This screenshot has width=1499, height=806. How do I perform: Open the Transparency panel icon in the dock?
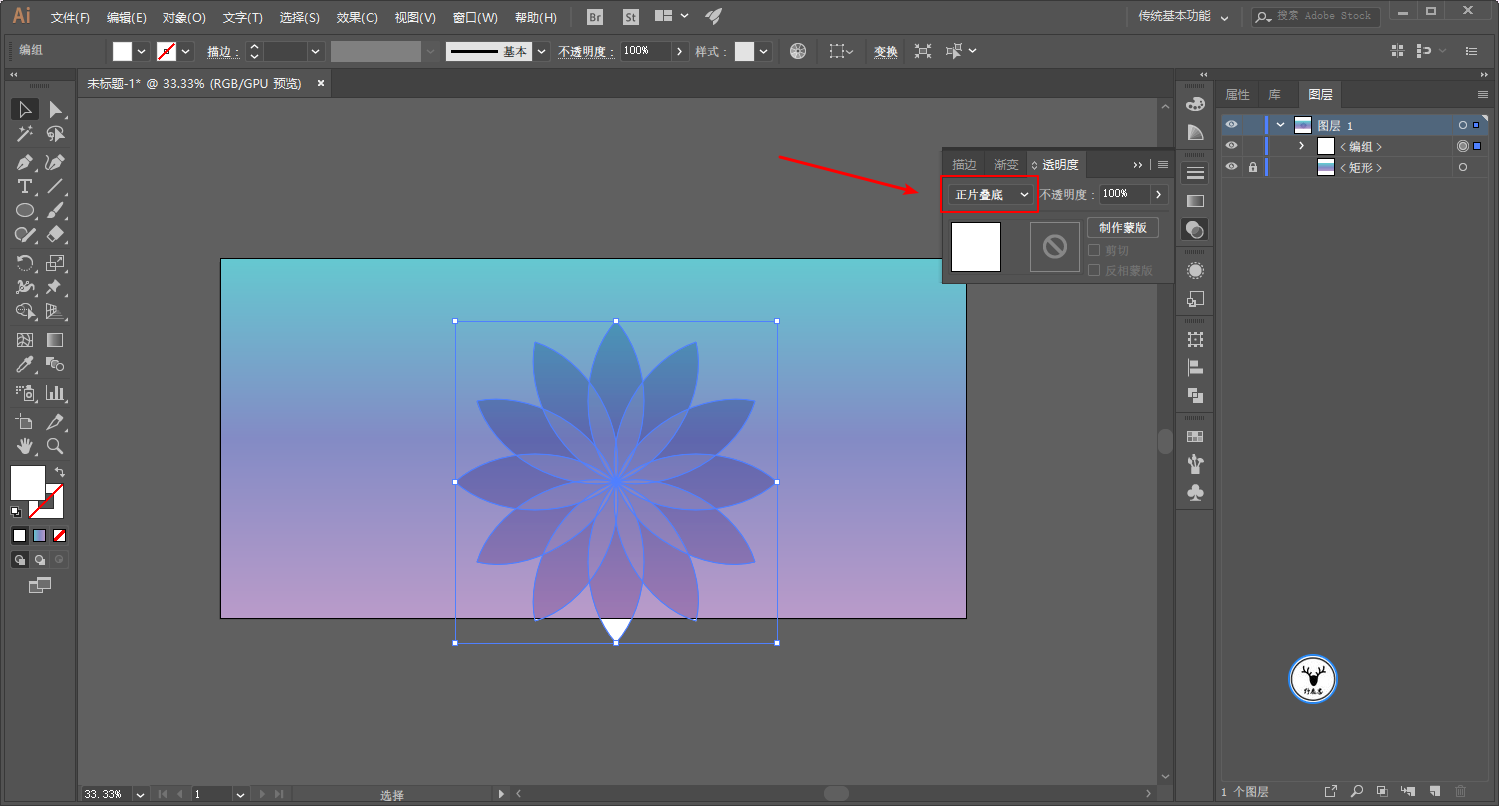[1194, 229]
